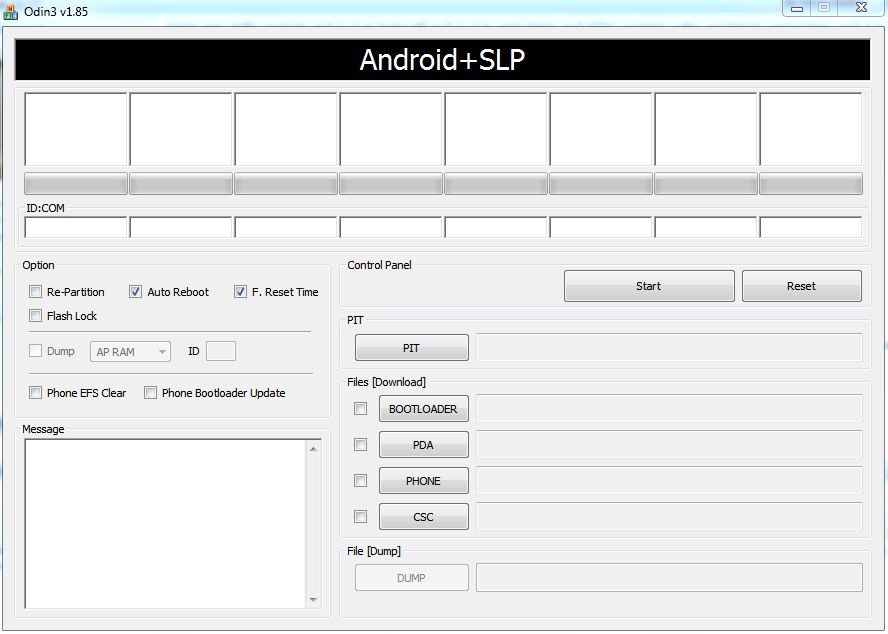
Task: Enable Phone Bootloader Update option
Action: tap(150, 393)
